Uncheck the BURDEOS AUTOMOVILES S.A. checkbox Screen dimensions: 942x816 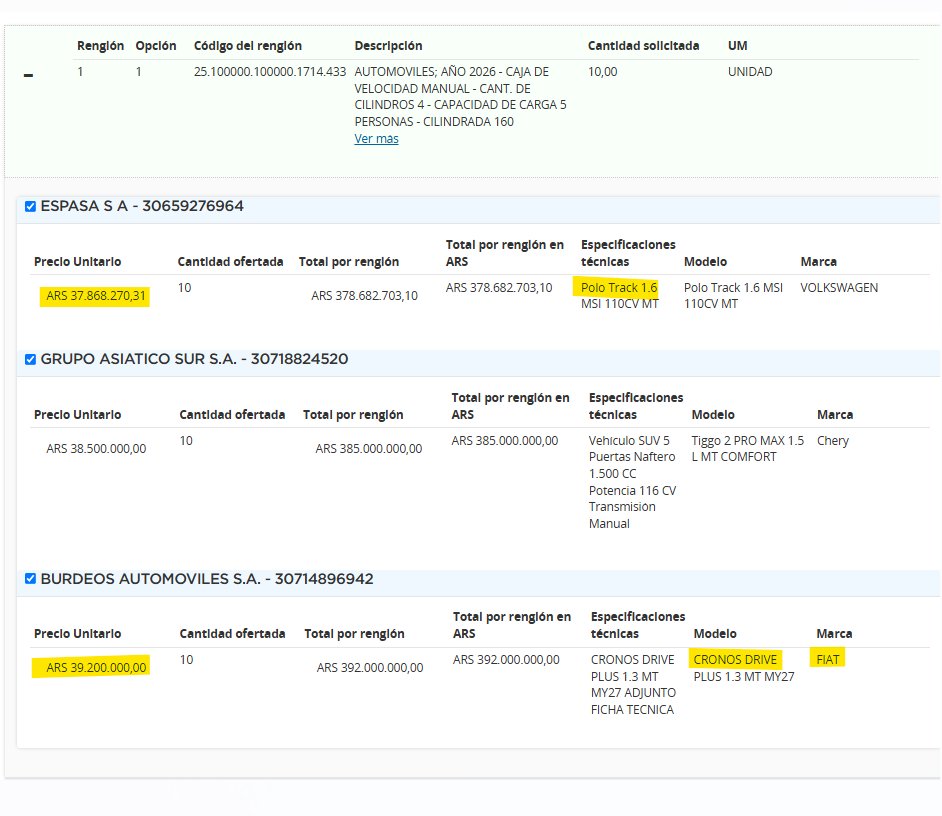click(x=30, y=579)
